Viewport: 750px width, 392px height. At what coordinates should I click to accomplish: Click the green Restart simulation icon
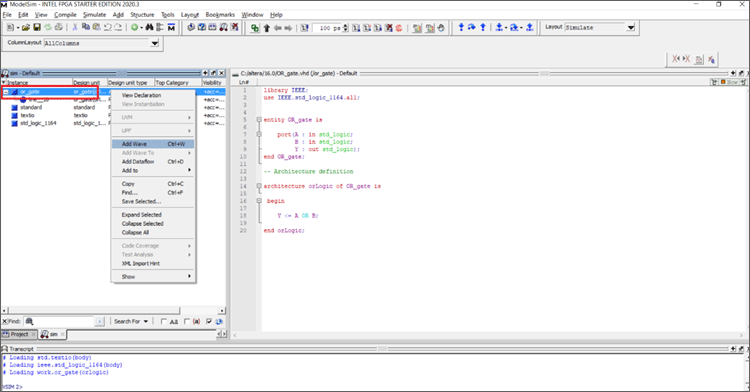pos(255,28)
